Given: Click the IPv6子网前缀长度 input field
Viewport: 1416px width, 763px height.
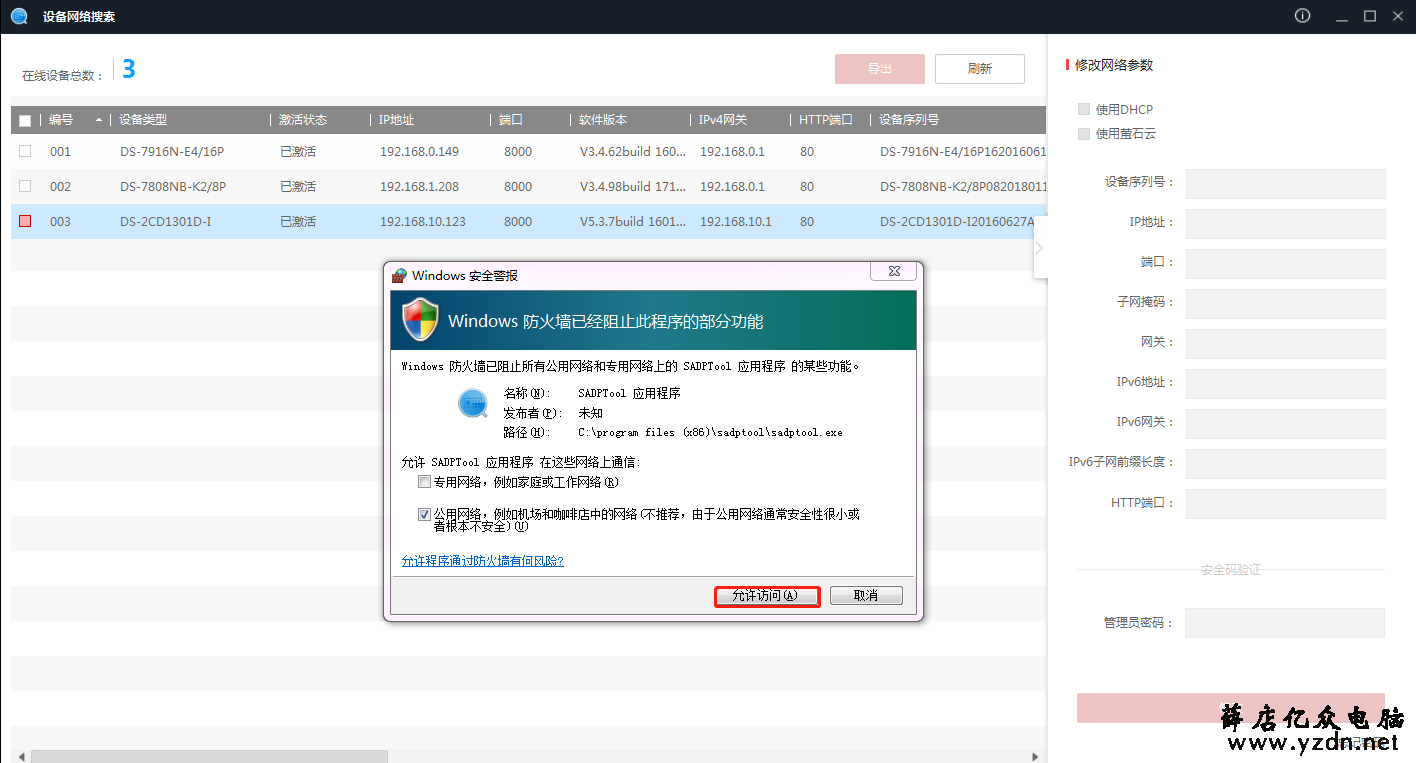Looking at the screenshot, I should (x=1286, y=464).
